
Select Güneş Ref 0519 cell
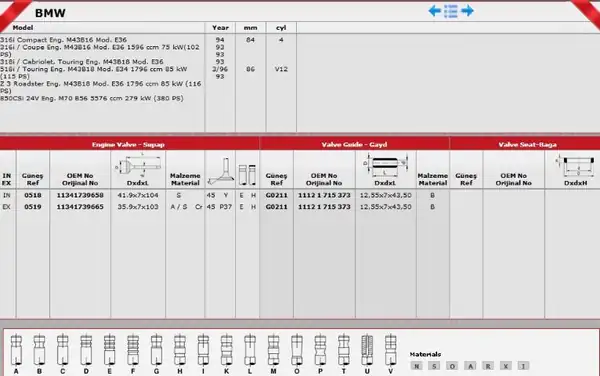pos(33,207)
